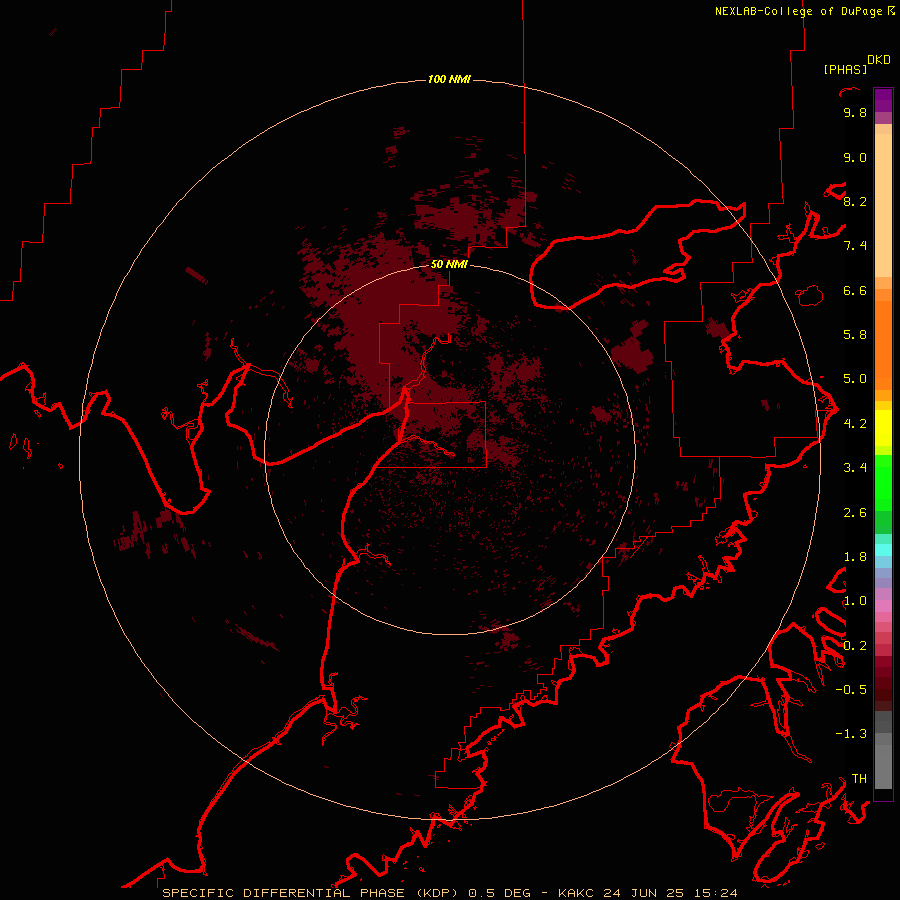Pick the orange legend color band

883,345
